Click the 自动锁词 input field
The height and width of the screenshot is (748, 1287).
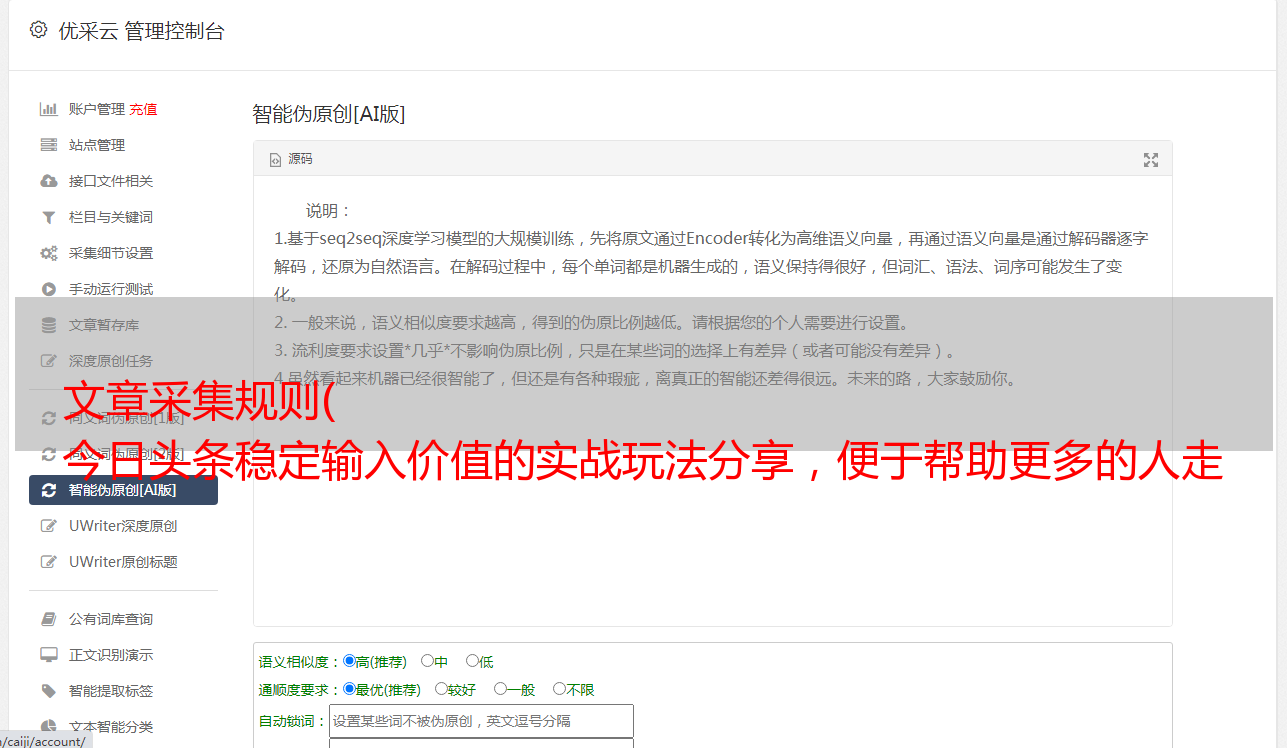(x=481, y=721)
